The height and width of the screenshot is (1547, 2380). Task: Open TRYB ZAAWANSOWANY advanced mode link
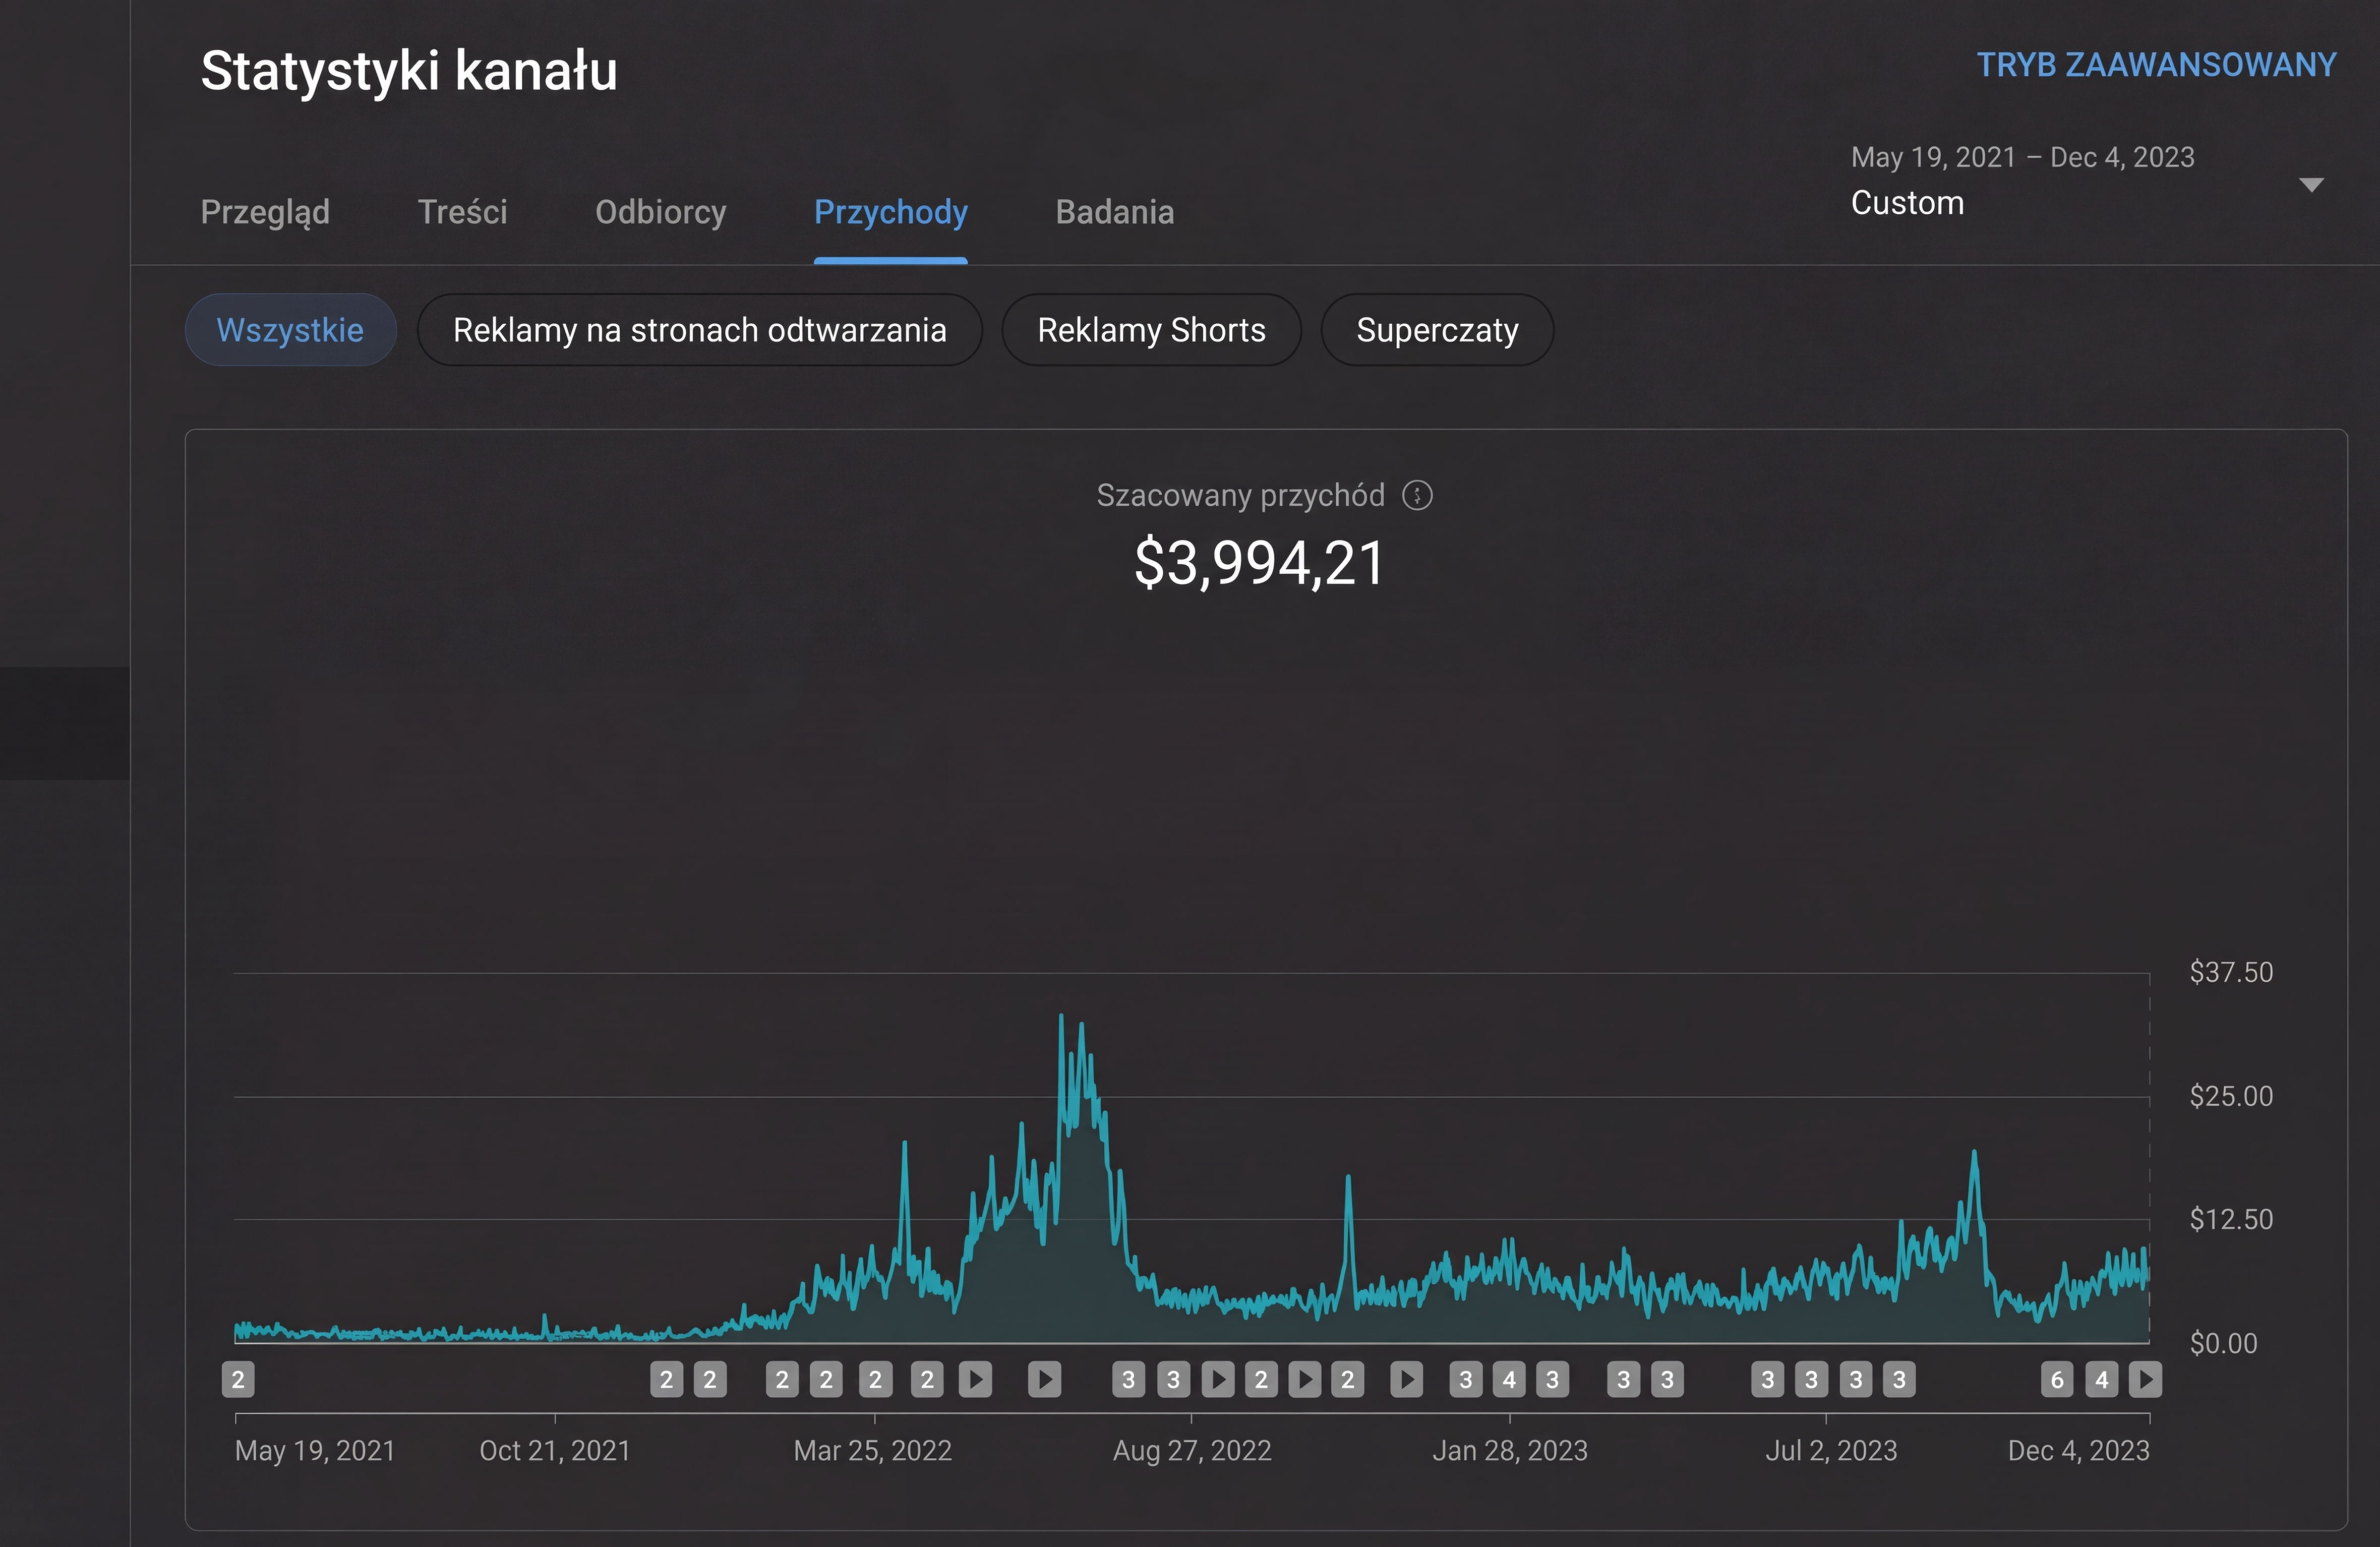point(2156,65)
